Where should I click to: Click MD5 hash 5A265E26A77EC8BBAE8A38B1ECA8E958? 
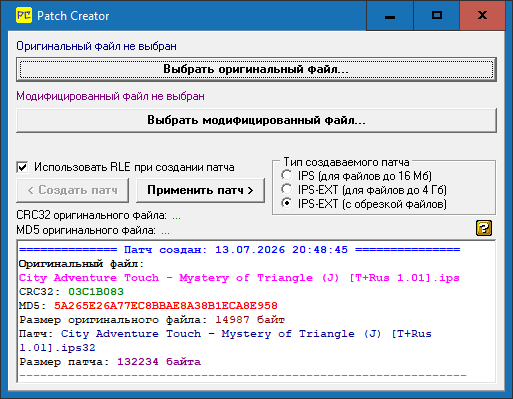point(166,306)
